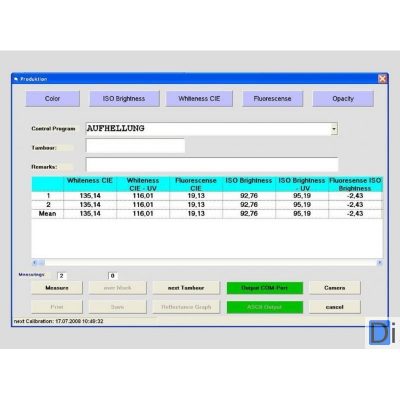Click the 116,01 value in row 2
Viewport: 400px width, 400px height.
143,205
